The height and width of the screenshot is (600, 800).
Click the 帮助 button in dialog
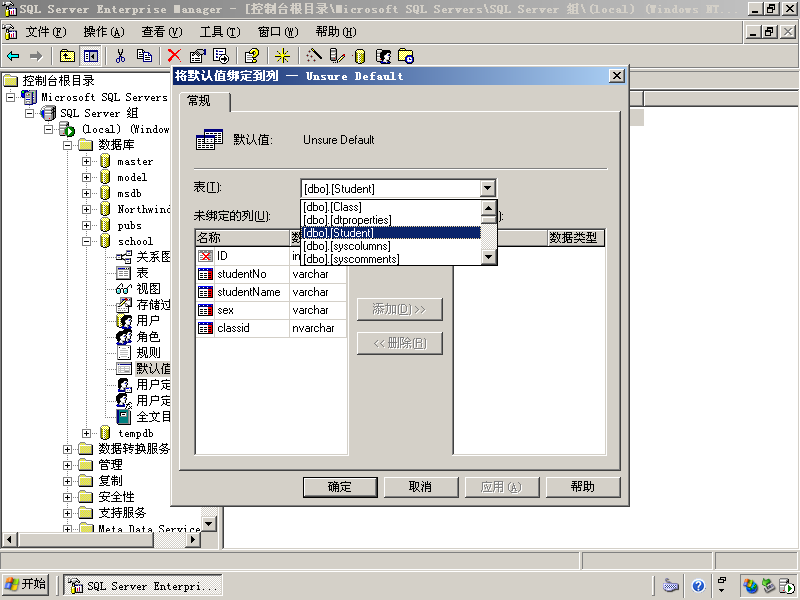[583, 487]
